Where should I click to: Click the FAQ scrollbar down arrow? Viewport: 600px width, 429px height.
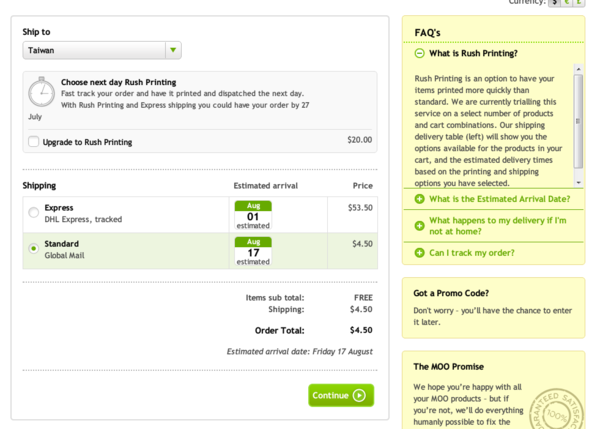click(x=578, y=183)
